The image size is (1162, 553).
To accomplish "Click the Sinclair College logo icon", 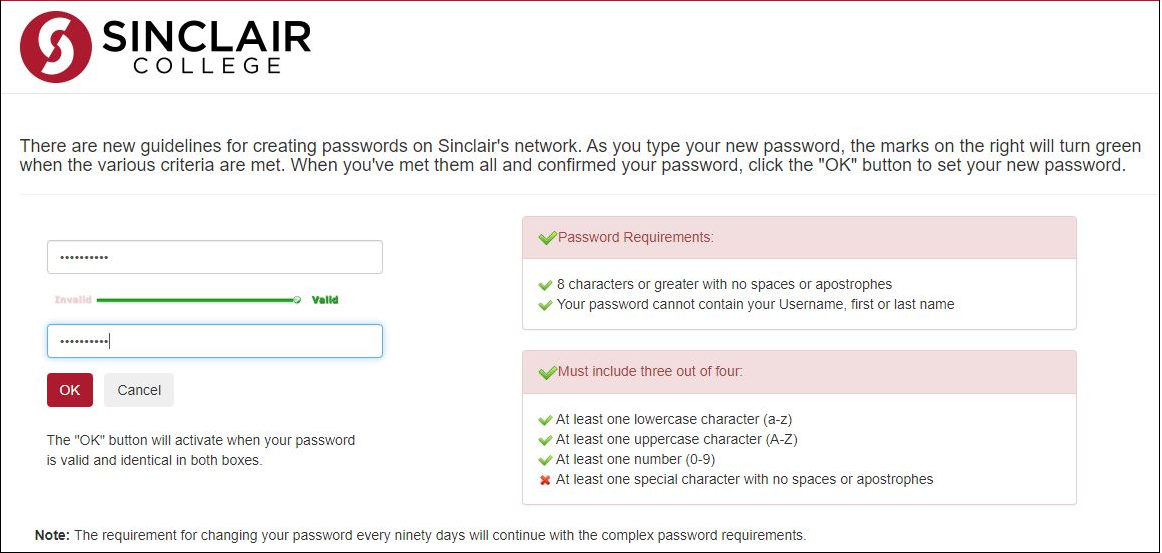I will [56, 47].
